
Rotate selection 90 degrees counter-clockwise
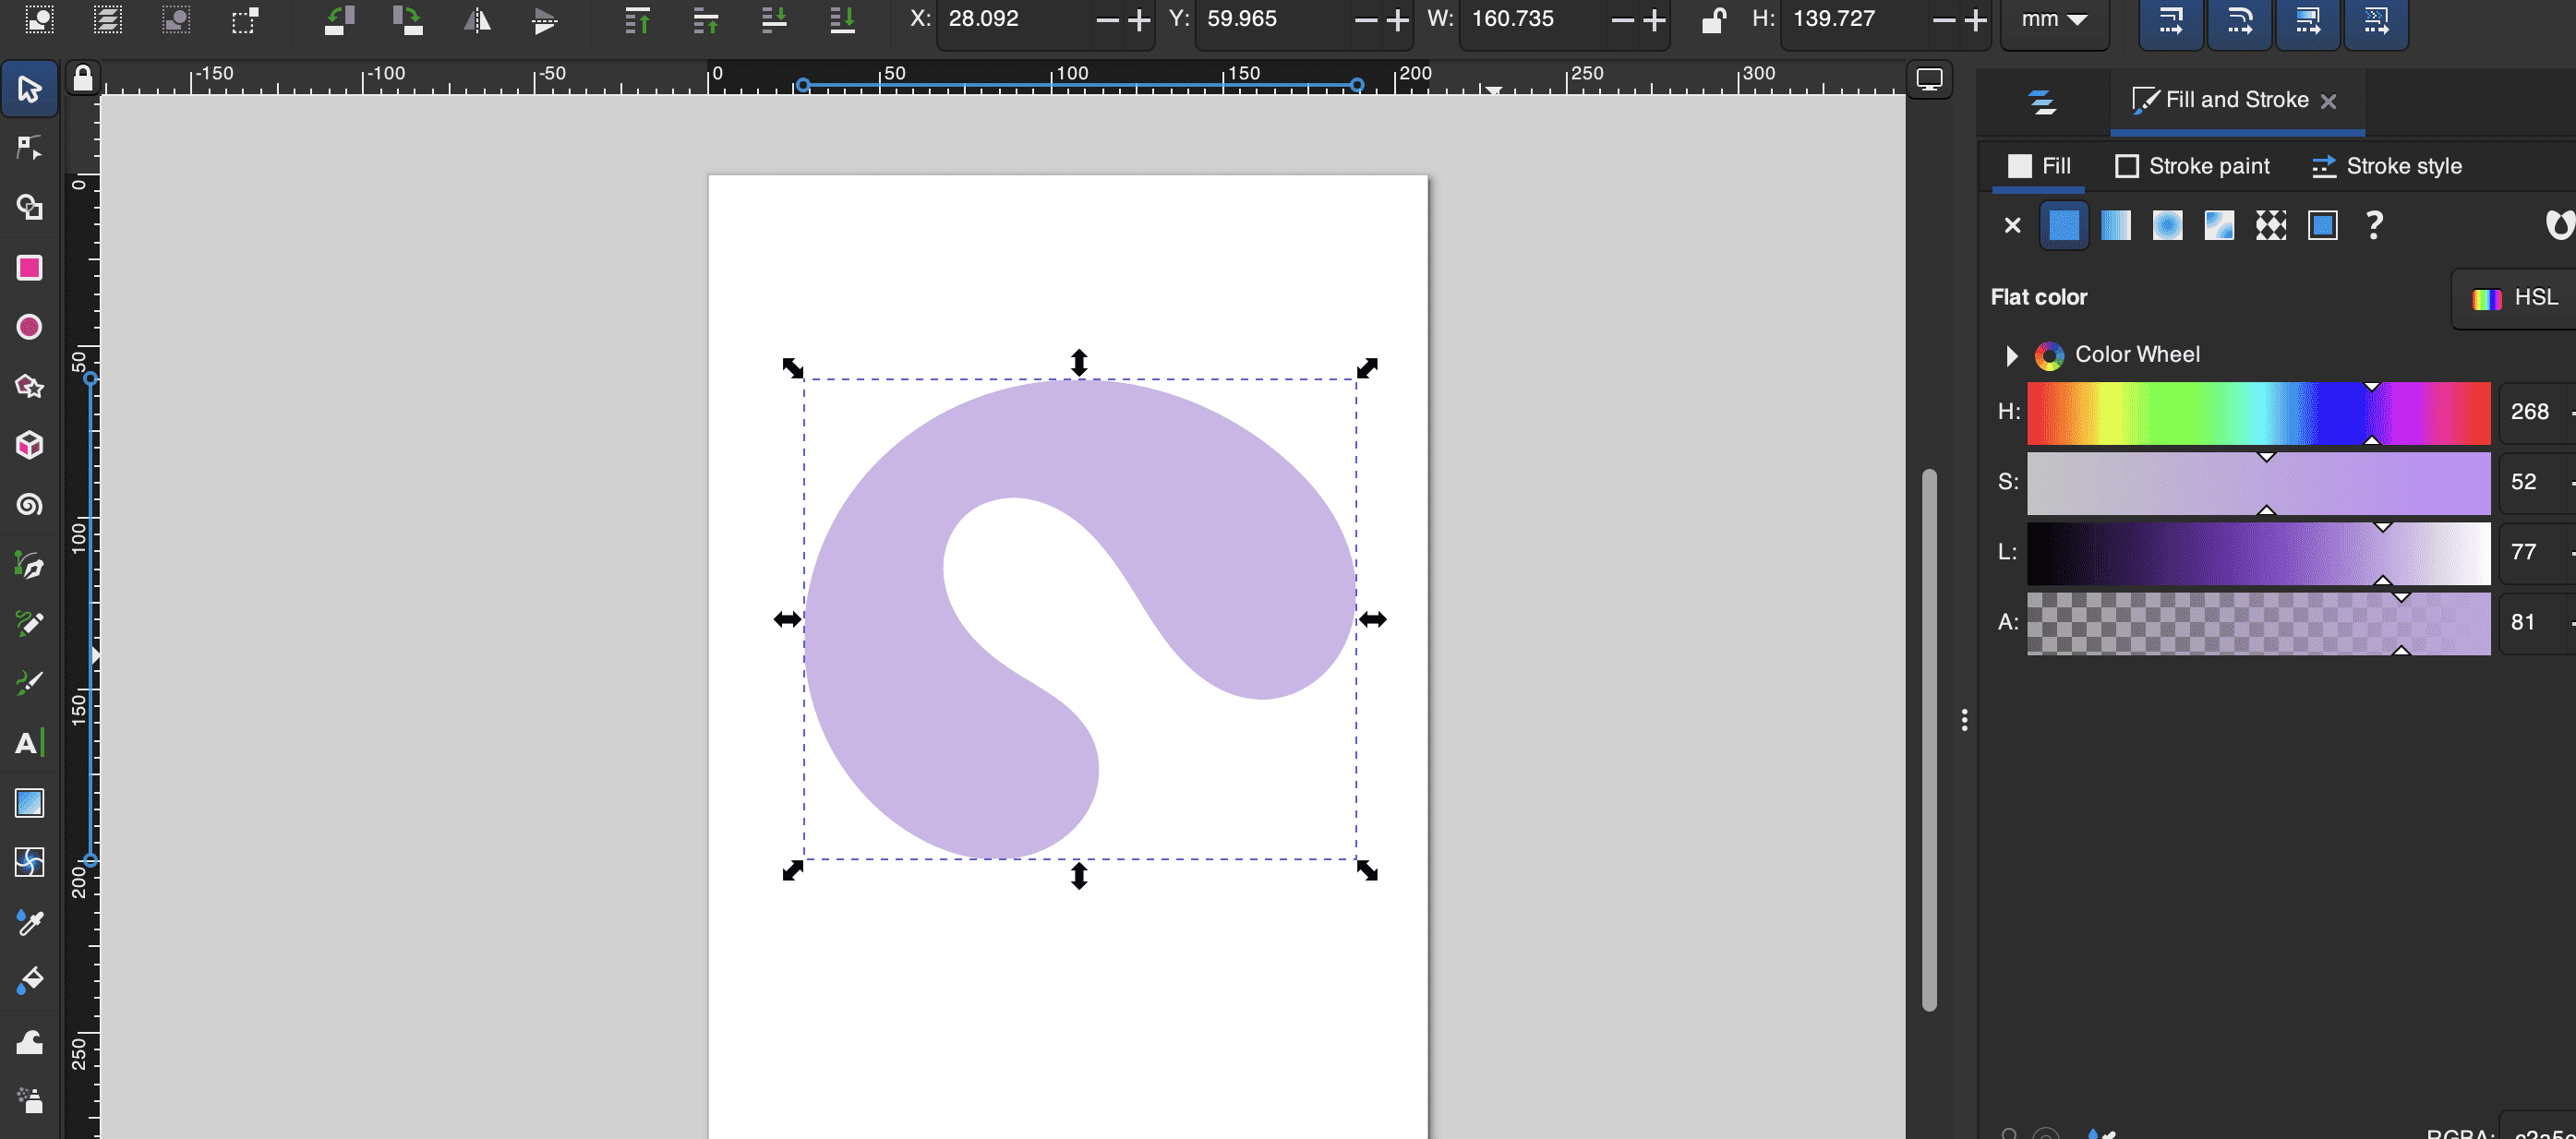pyautogui.click(x=340, y=19)
